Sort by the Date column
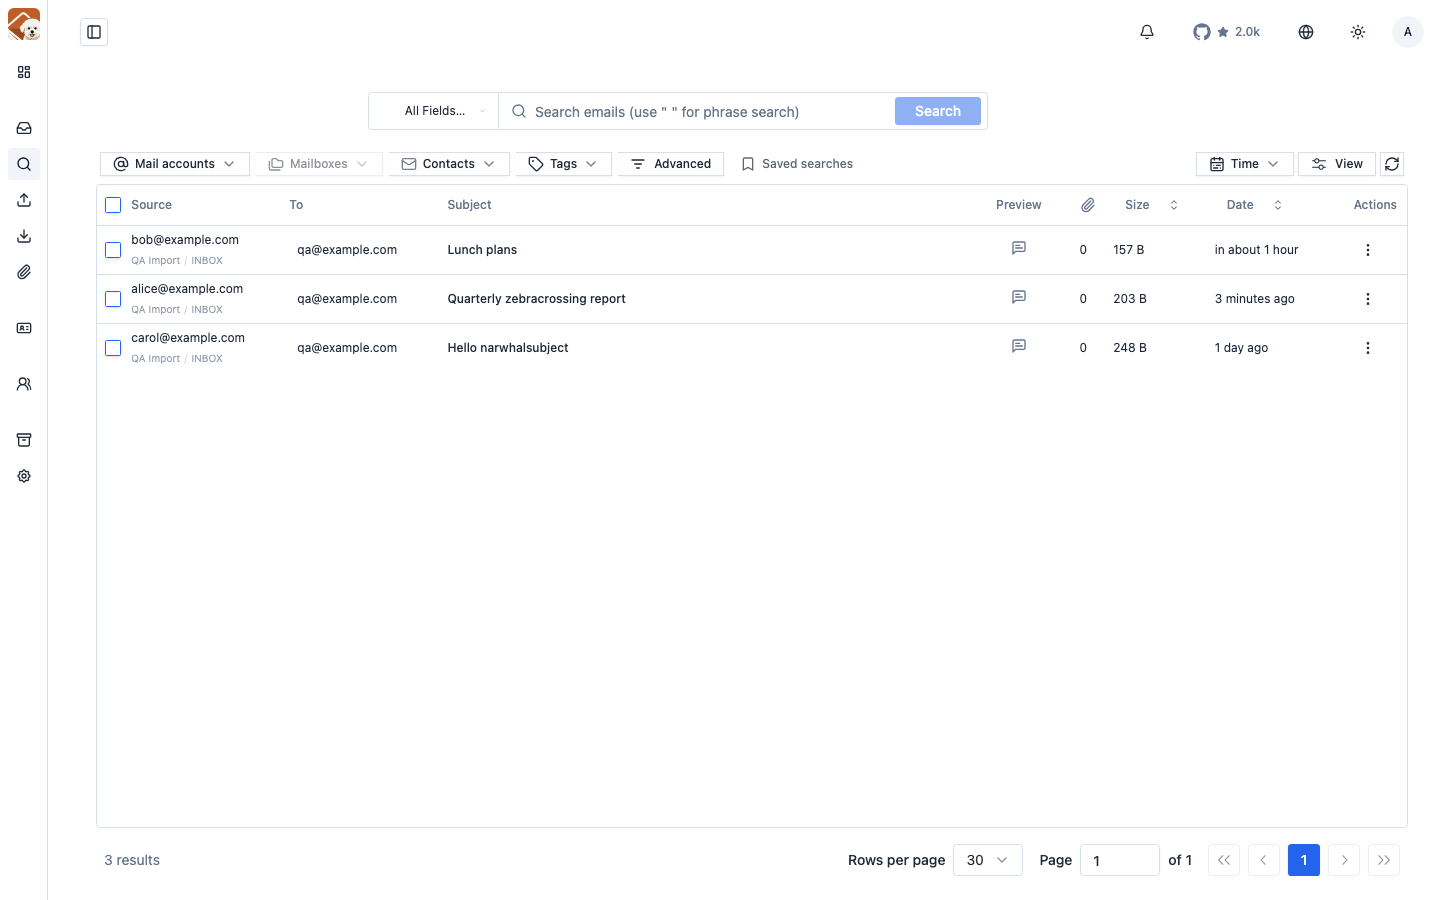 point(1254,205)
